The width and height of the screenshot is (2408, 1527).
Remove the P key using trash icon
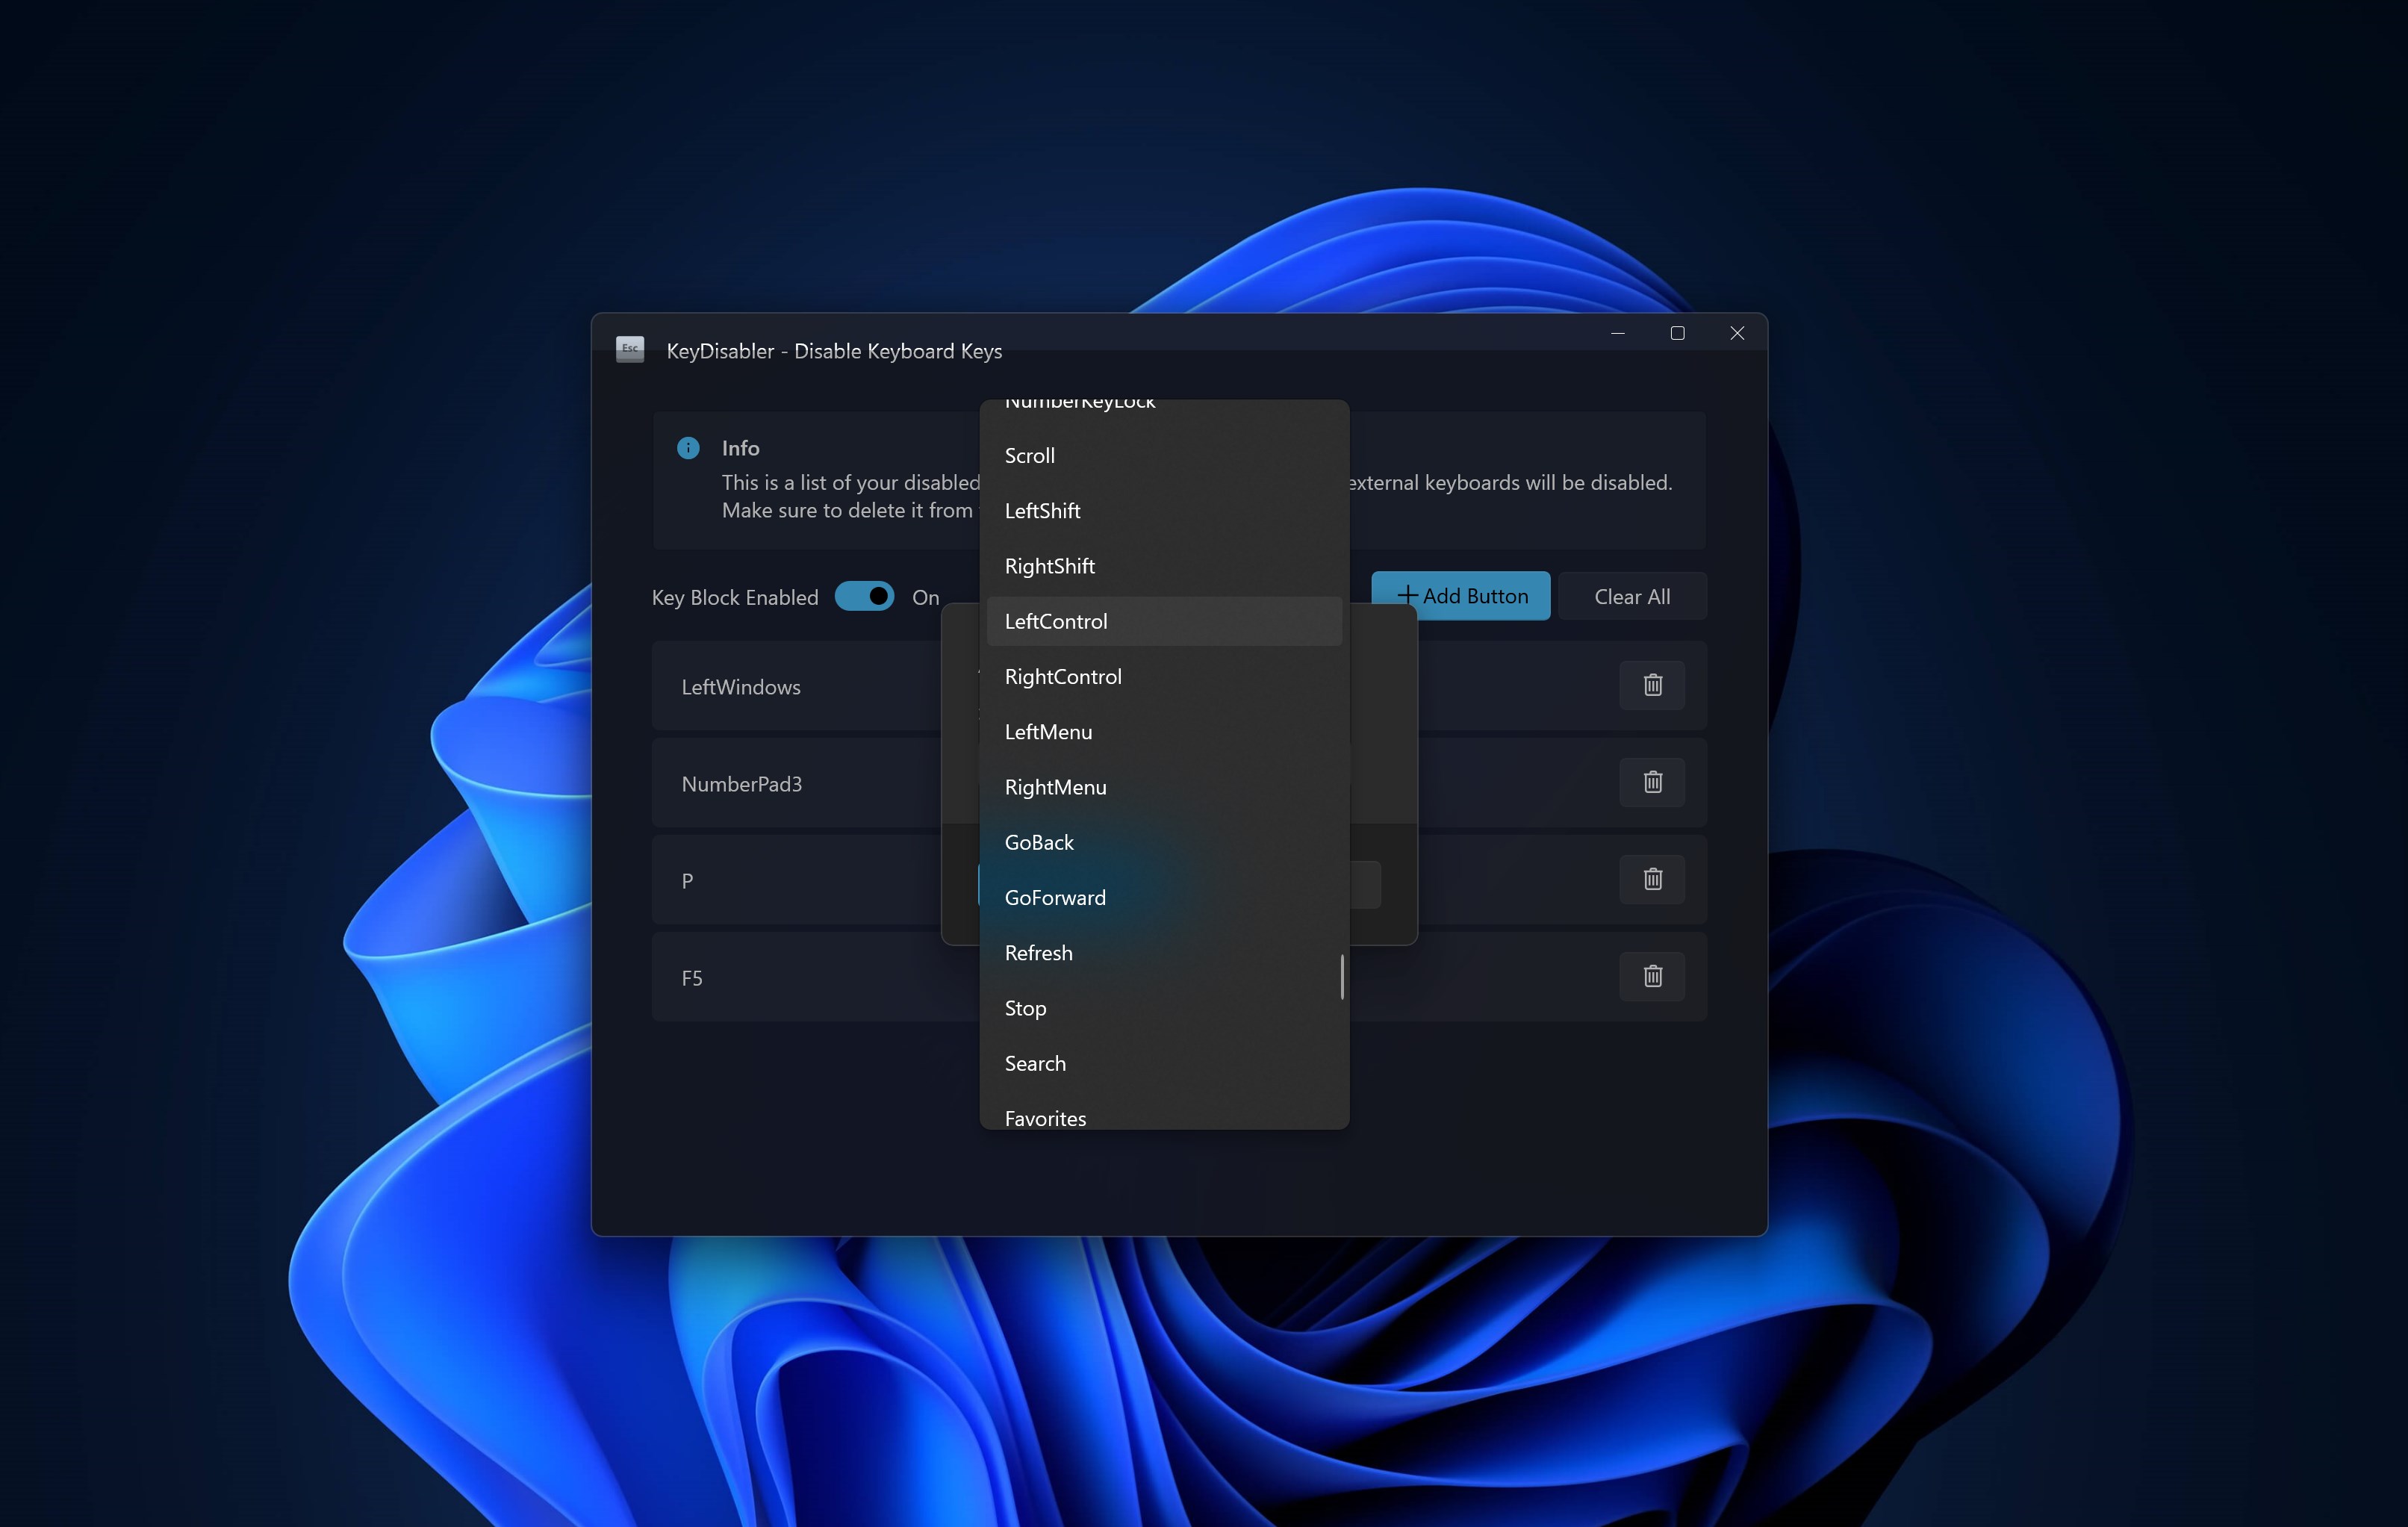(x=1652, y=879)
